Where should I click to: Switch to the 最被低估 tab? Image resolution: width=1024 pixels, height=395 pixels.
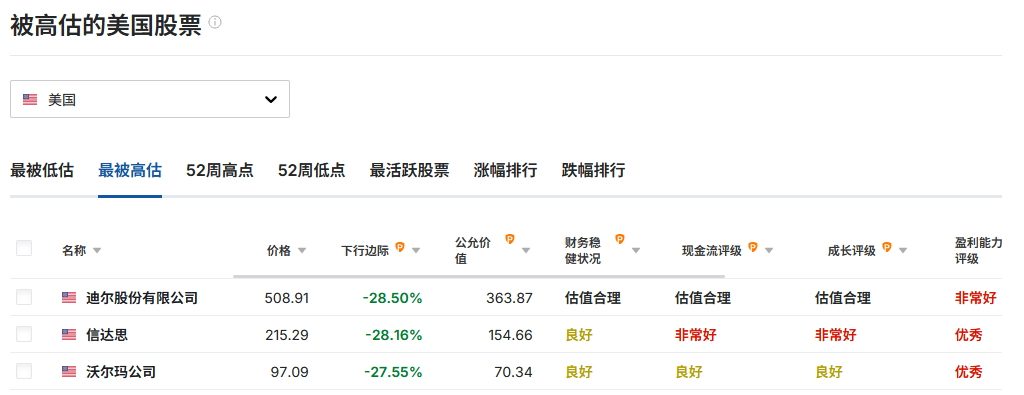pos(42,171)
